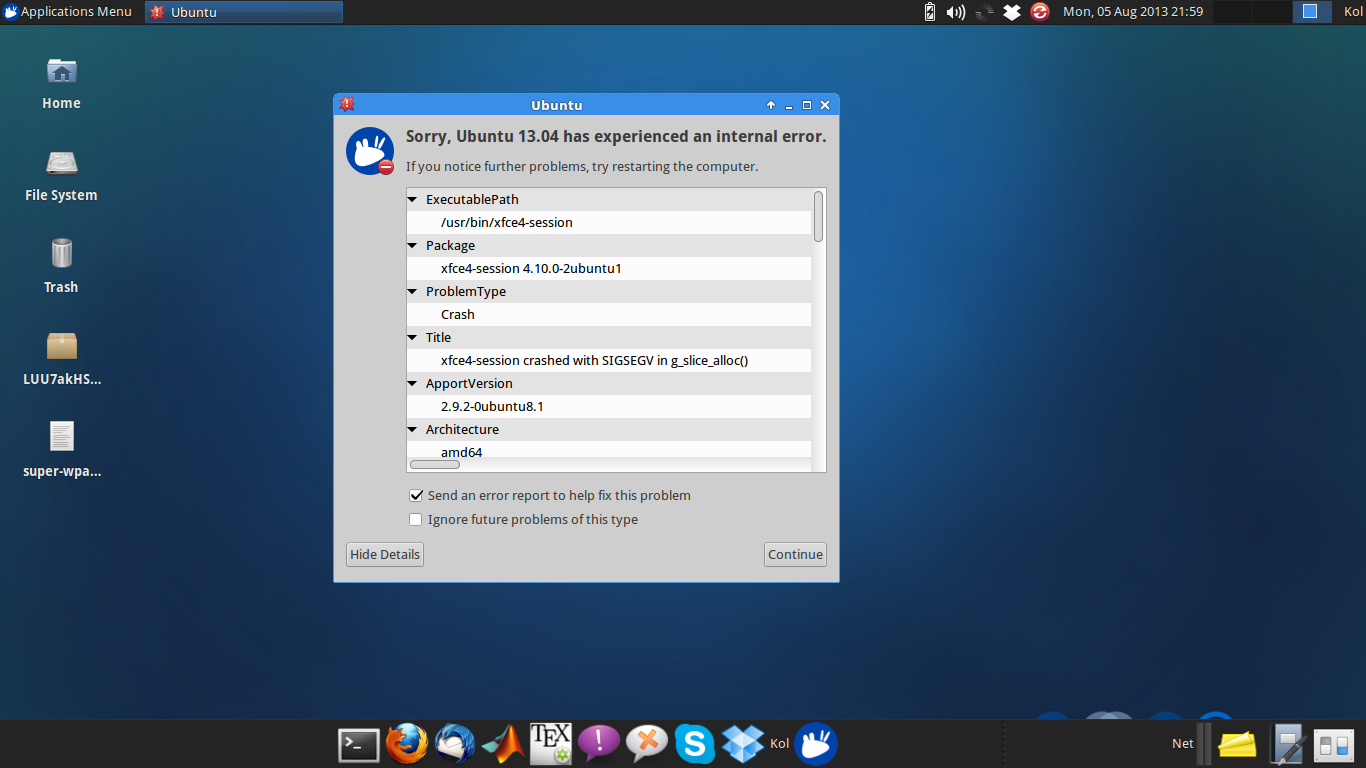Open Thunderbird mail from the dock
Viewport: 1366px width, 768px height.
455,744
